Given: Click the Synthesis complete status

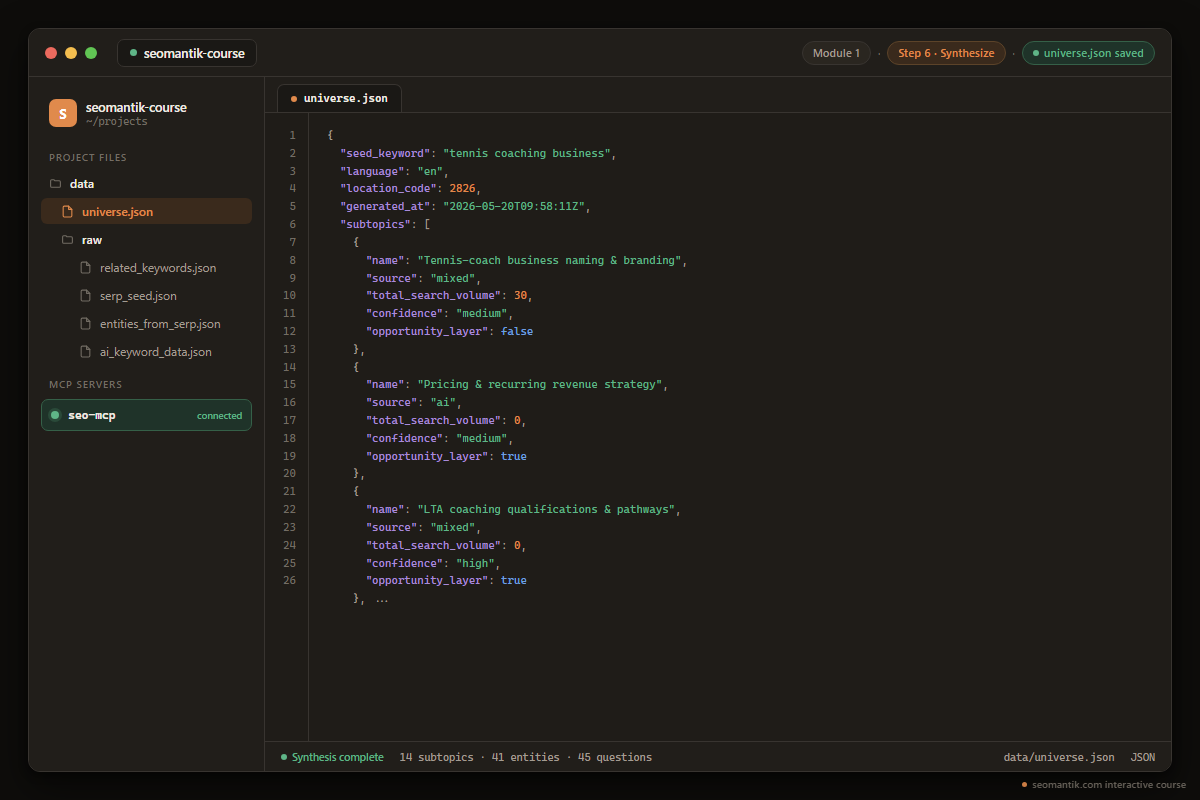Looking at the screenshot, I should coord(332,757).
